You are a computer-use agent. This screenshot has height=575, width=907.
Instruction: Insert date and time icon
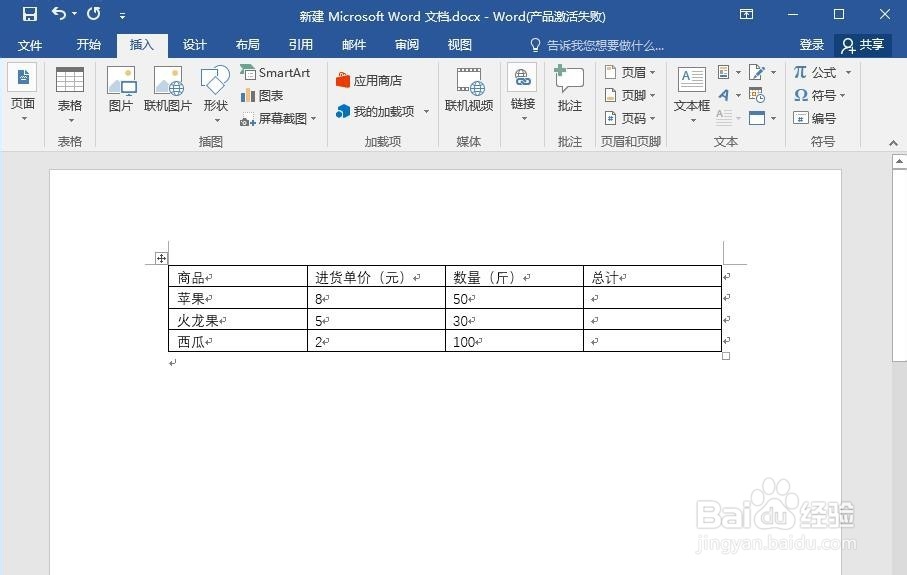(757, 95)
